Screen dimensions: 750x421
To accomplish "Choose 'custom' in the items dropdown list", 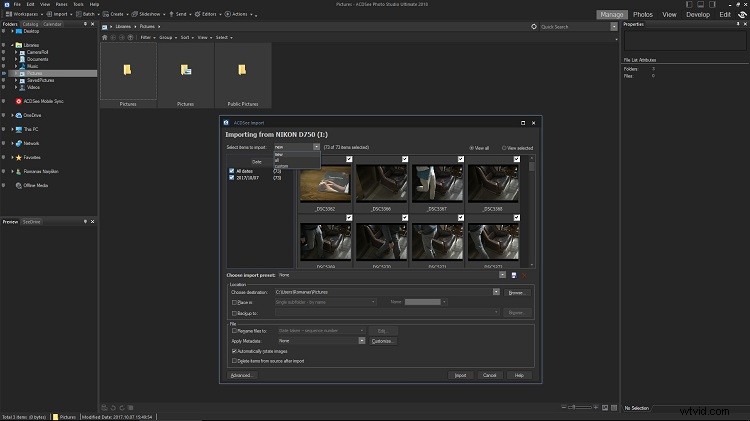I will pos(297,166).
